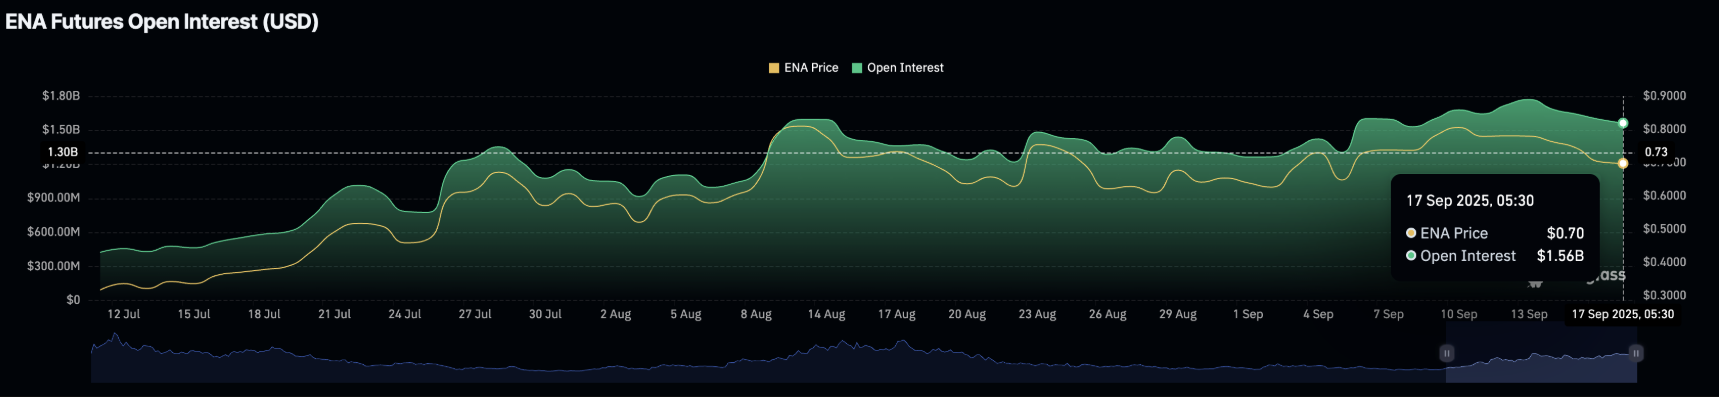
Task: Select the 8 Aug label on the time axis
Action: click(756, 314)
